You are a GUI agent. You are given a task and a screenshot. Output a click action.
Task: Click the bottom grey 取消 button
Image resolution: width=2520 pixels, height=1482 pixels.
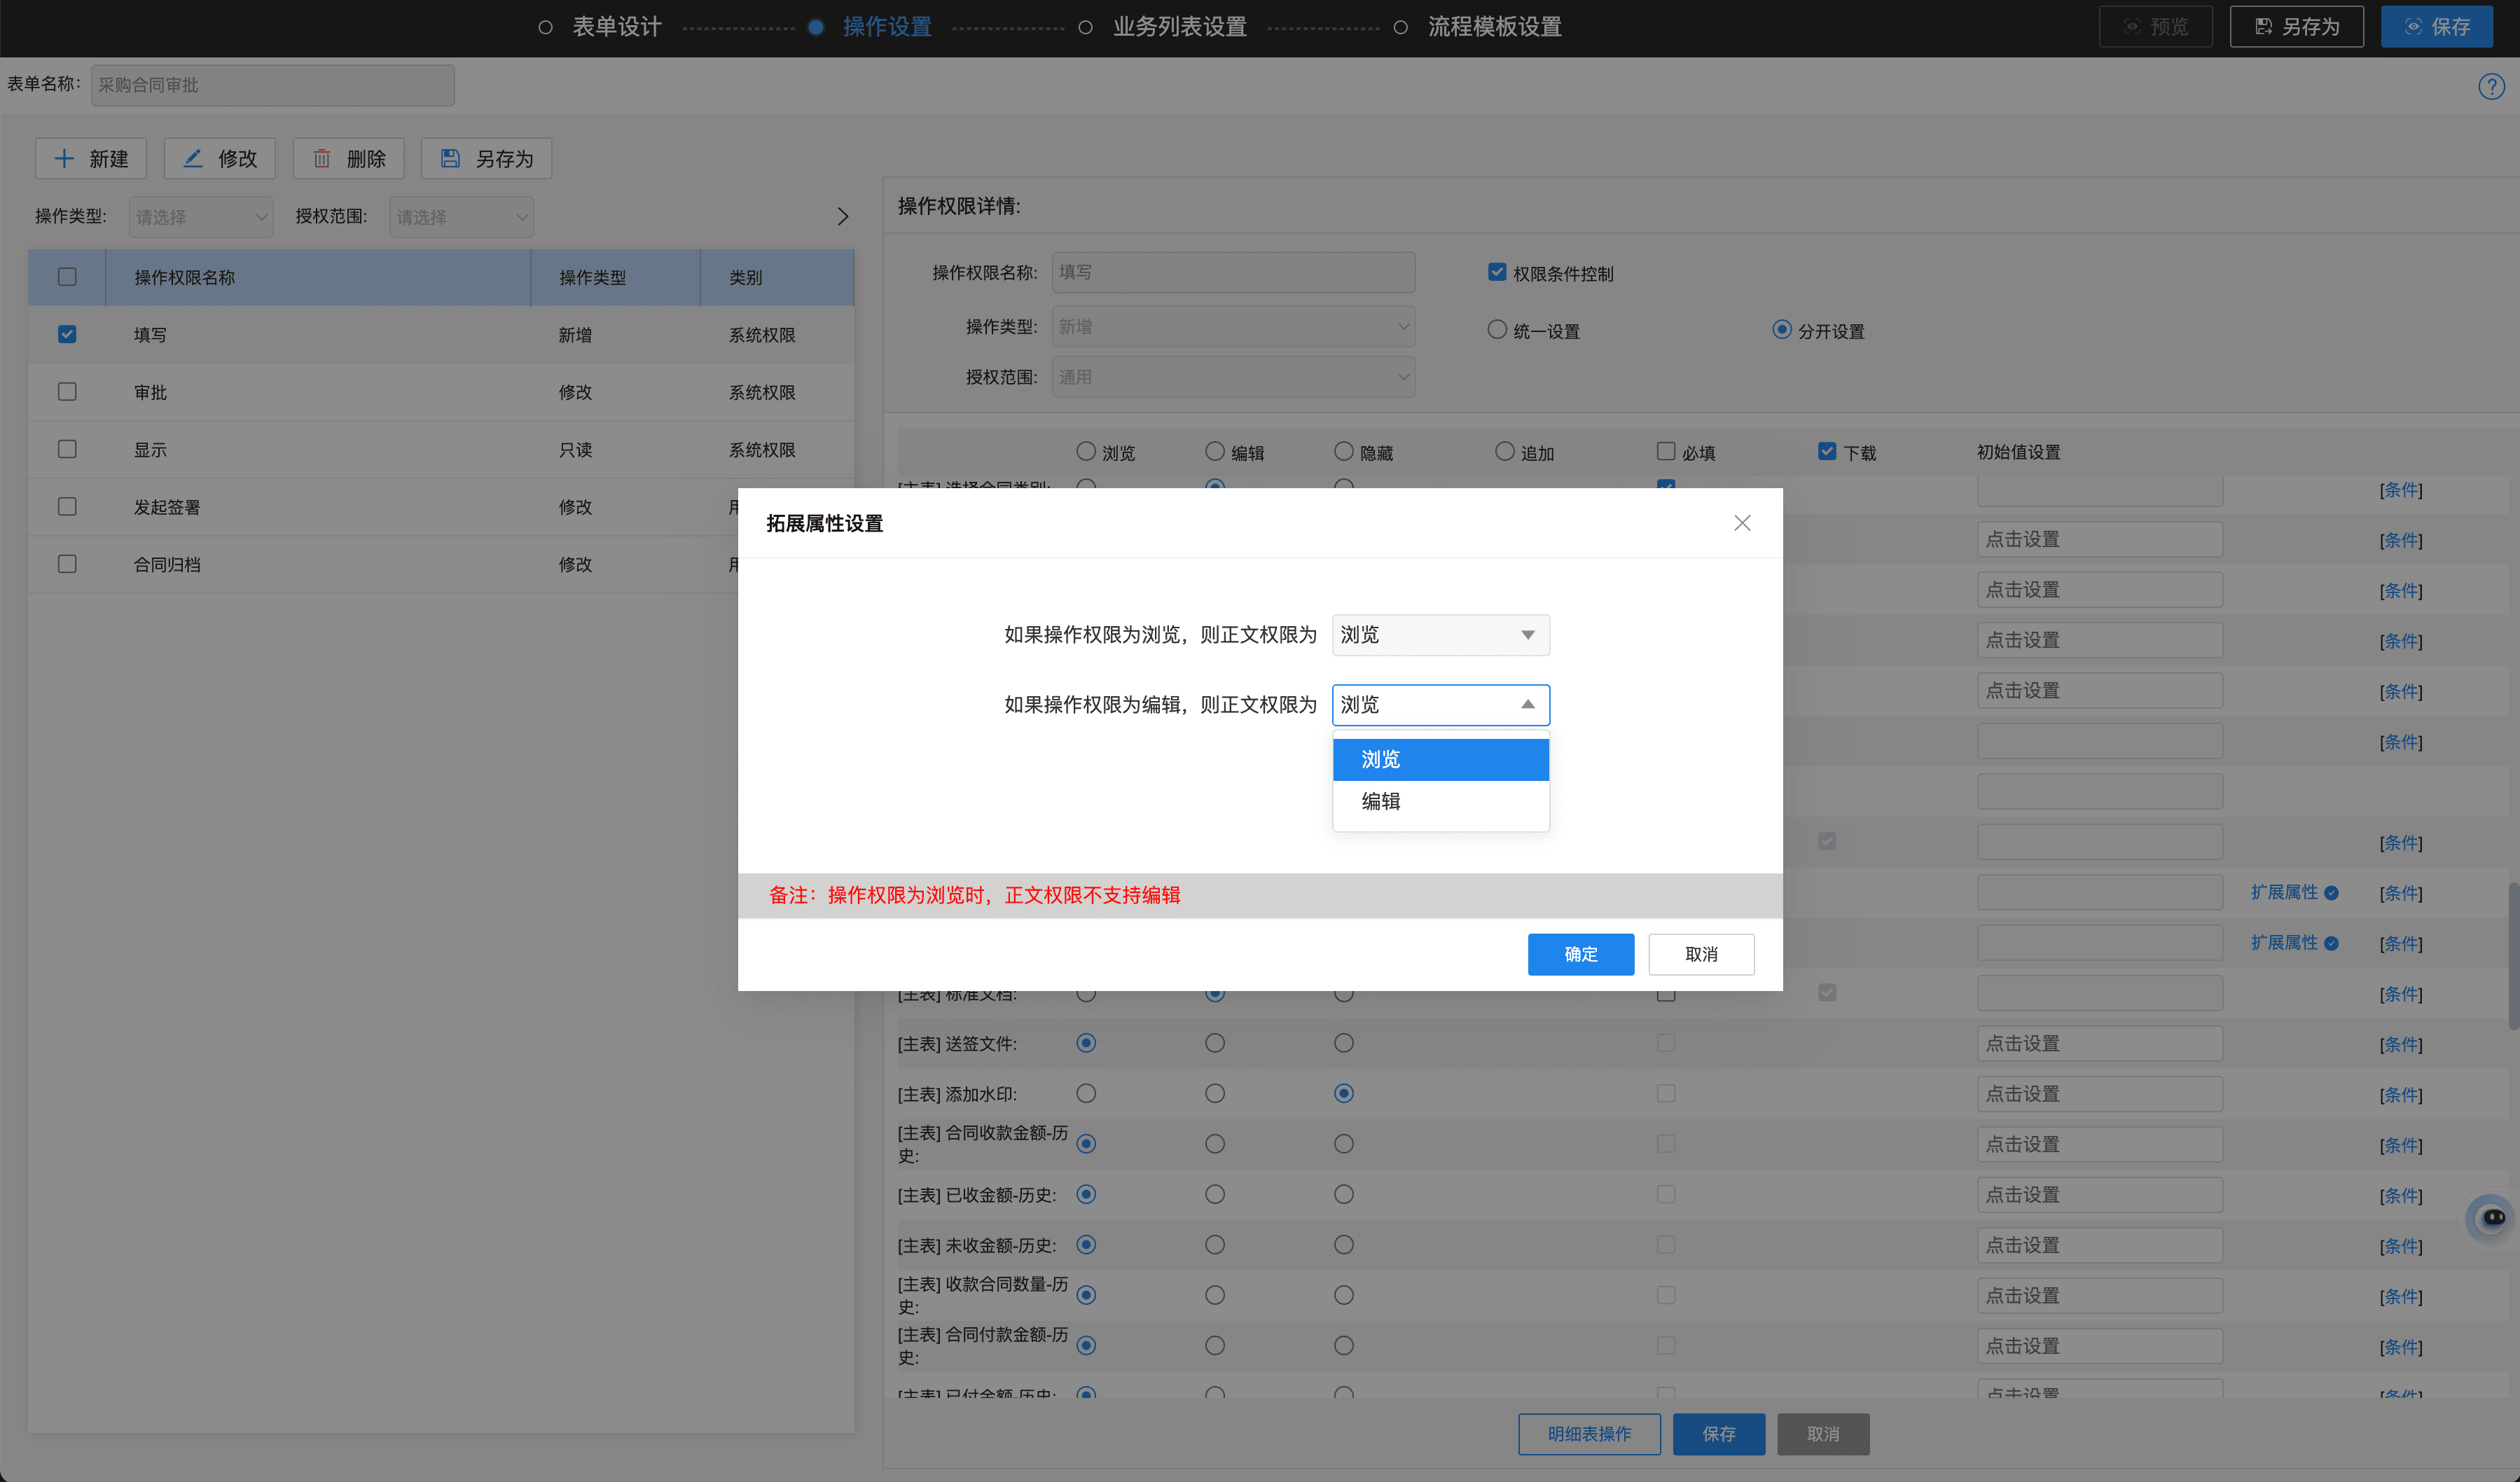(1823, 1434)
